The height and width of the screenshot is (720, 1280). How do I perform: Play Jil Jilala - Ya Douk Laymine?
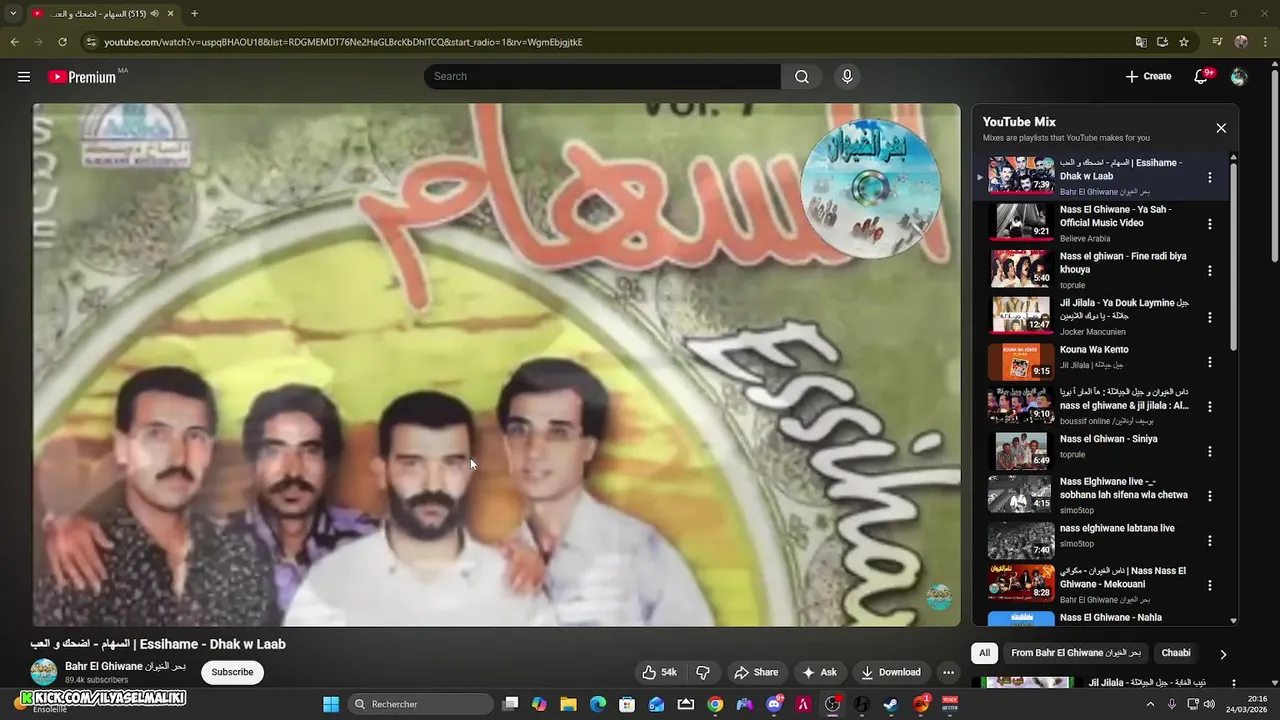pos(1021,315)
